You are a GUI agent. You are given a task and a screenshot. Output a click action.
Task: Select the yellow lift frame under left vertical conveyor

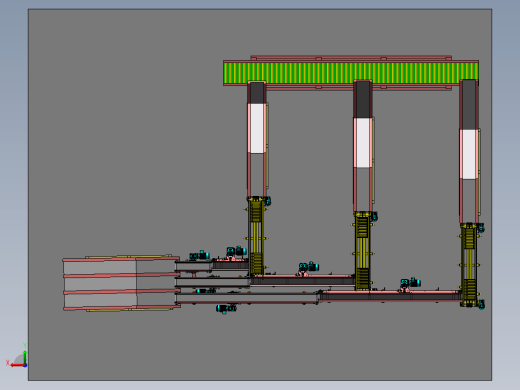tap(256, 236)
